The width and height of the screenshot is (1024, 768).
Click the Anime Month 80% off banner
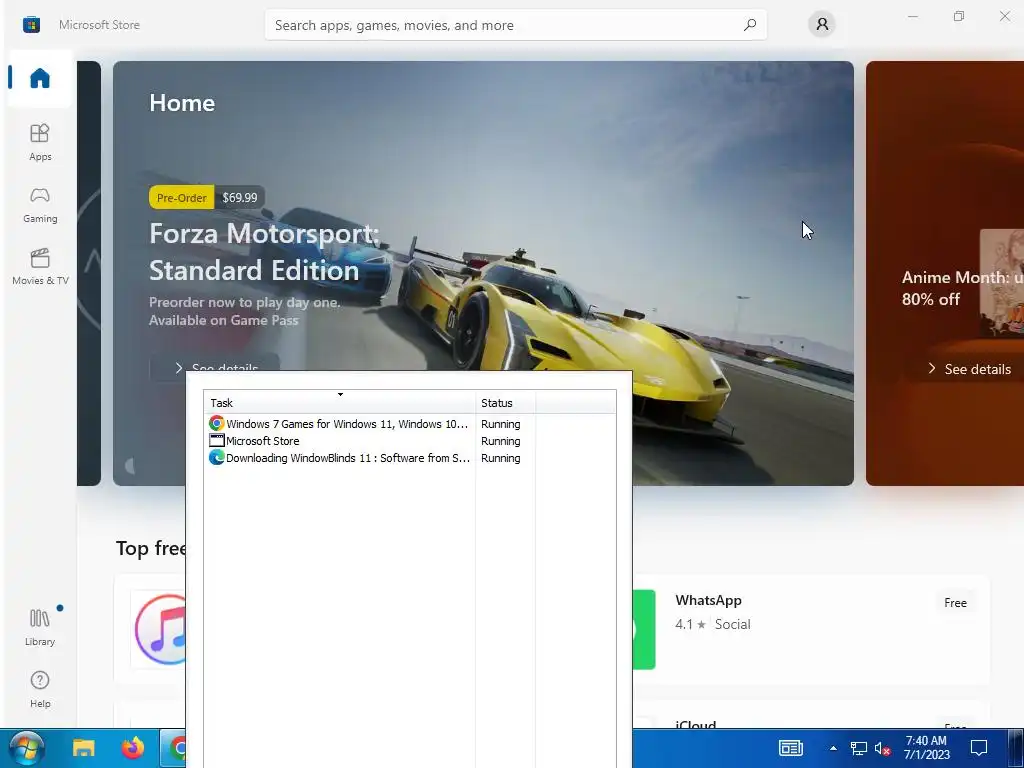(x=945, y=273)
